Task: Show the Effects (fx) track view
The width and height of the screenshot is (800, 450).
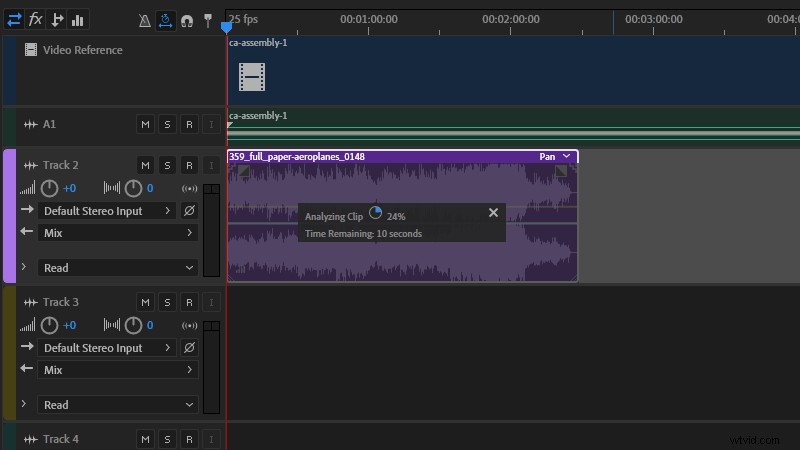Action: 35,20
